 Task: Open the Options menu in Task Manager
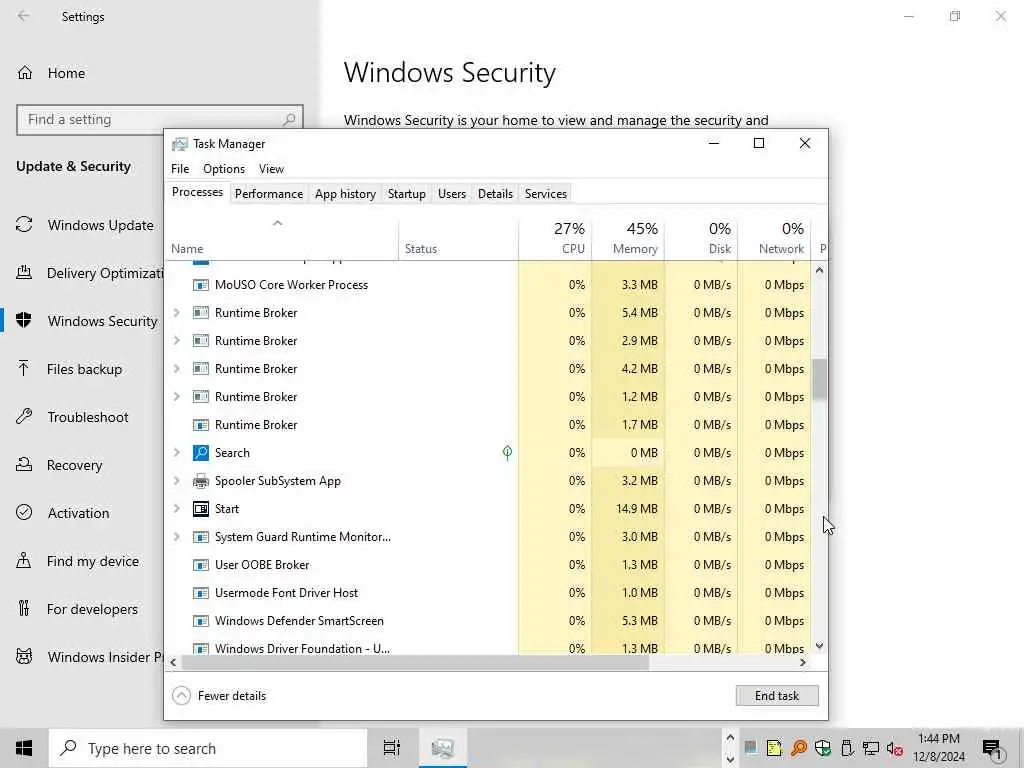pyautogui.click(x=224, y=168)
